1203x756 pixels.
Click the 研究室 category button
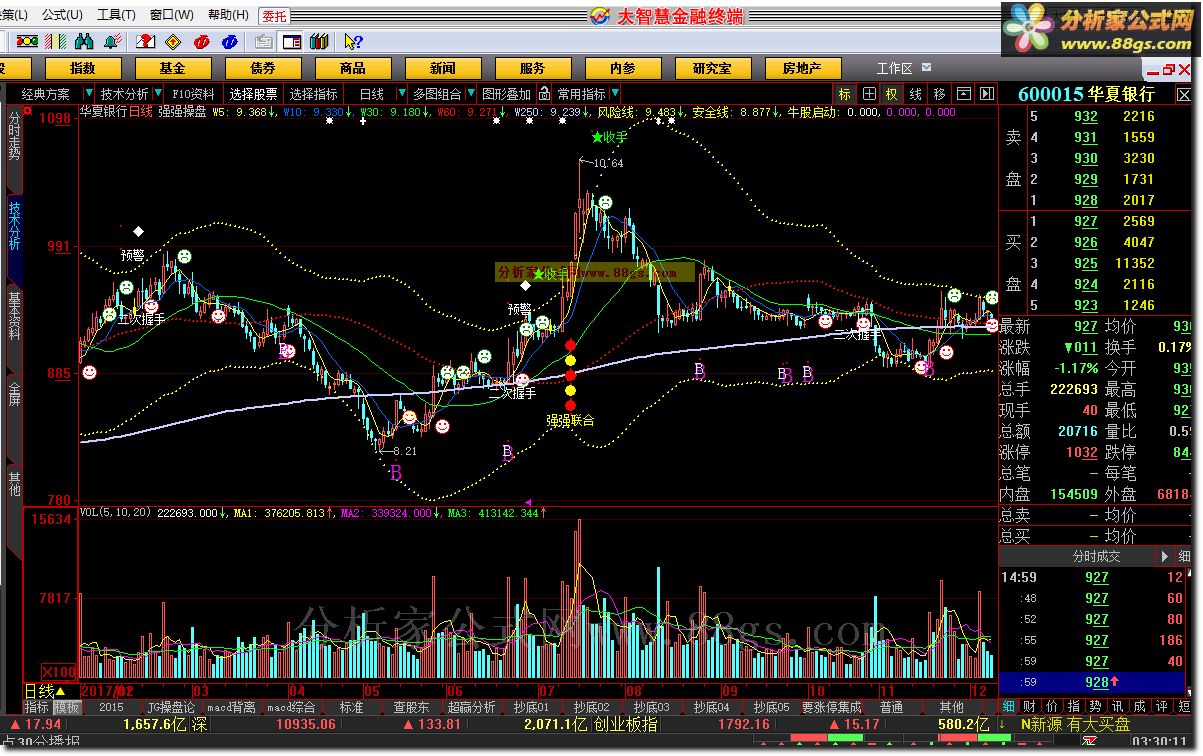712,68
